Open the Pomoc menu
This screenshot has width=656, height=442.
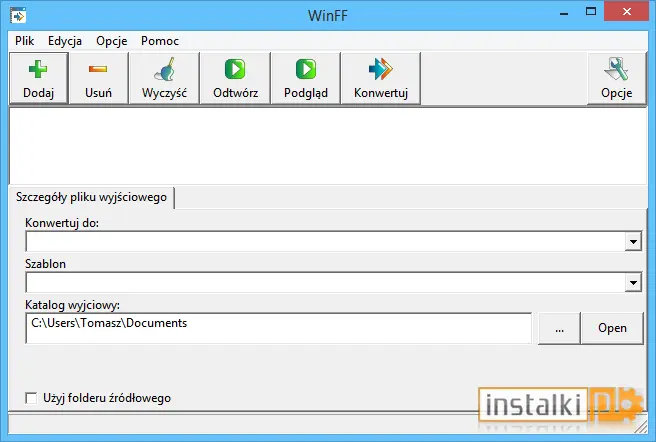pyautogui.click(x=160, y=41)
